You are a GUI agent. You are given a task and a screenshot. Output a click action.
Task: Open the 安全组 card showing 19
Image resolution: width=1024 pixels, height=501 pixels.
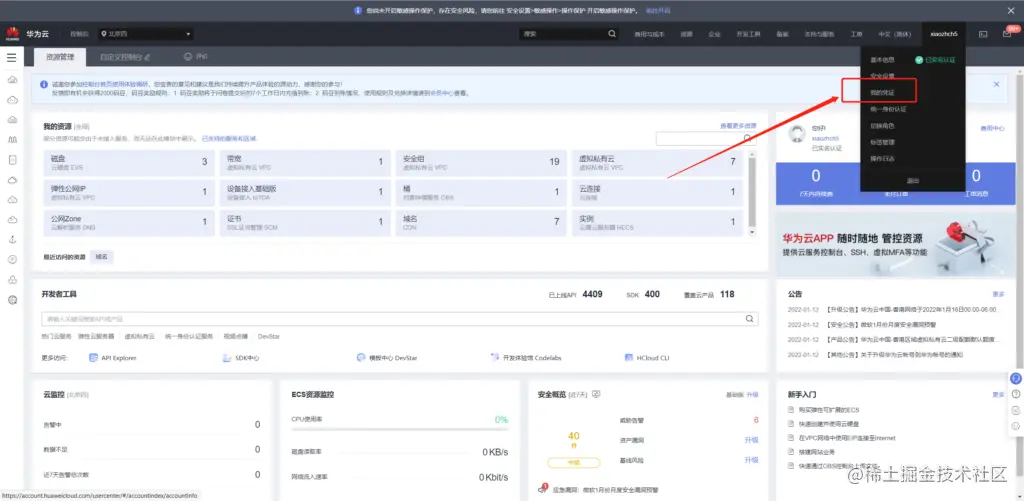[481, 163]
